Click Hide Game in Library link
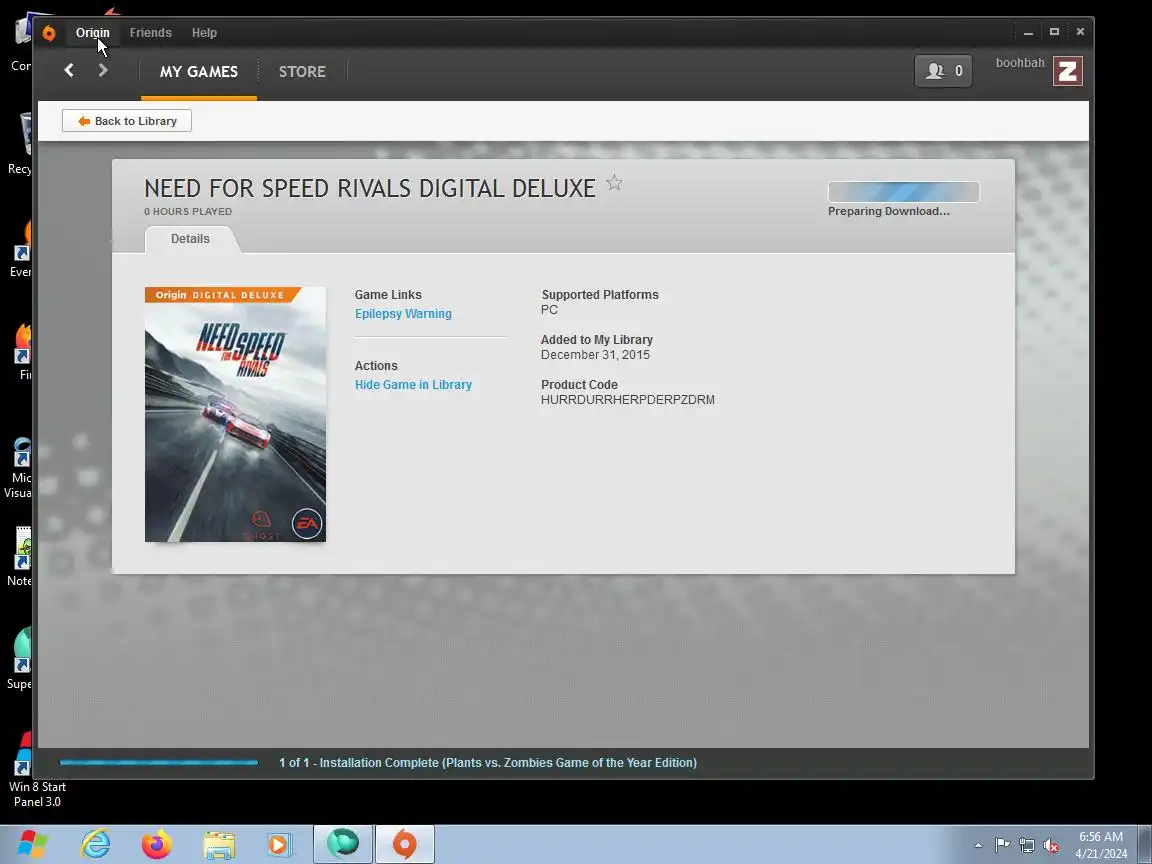This screenshot has width=1152, height=864. [x=413, y=385]
